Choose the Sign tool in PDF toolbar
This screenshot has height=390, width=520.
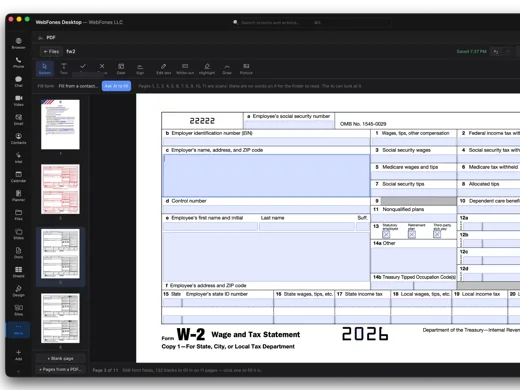pos(140,69)
